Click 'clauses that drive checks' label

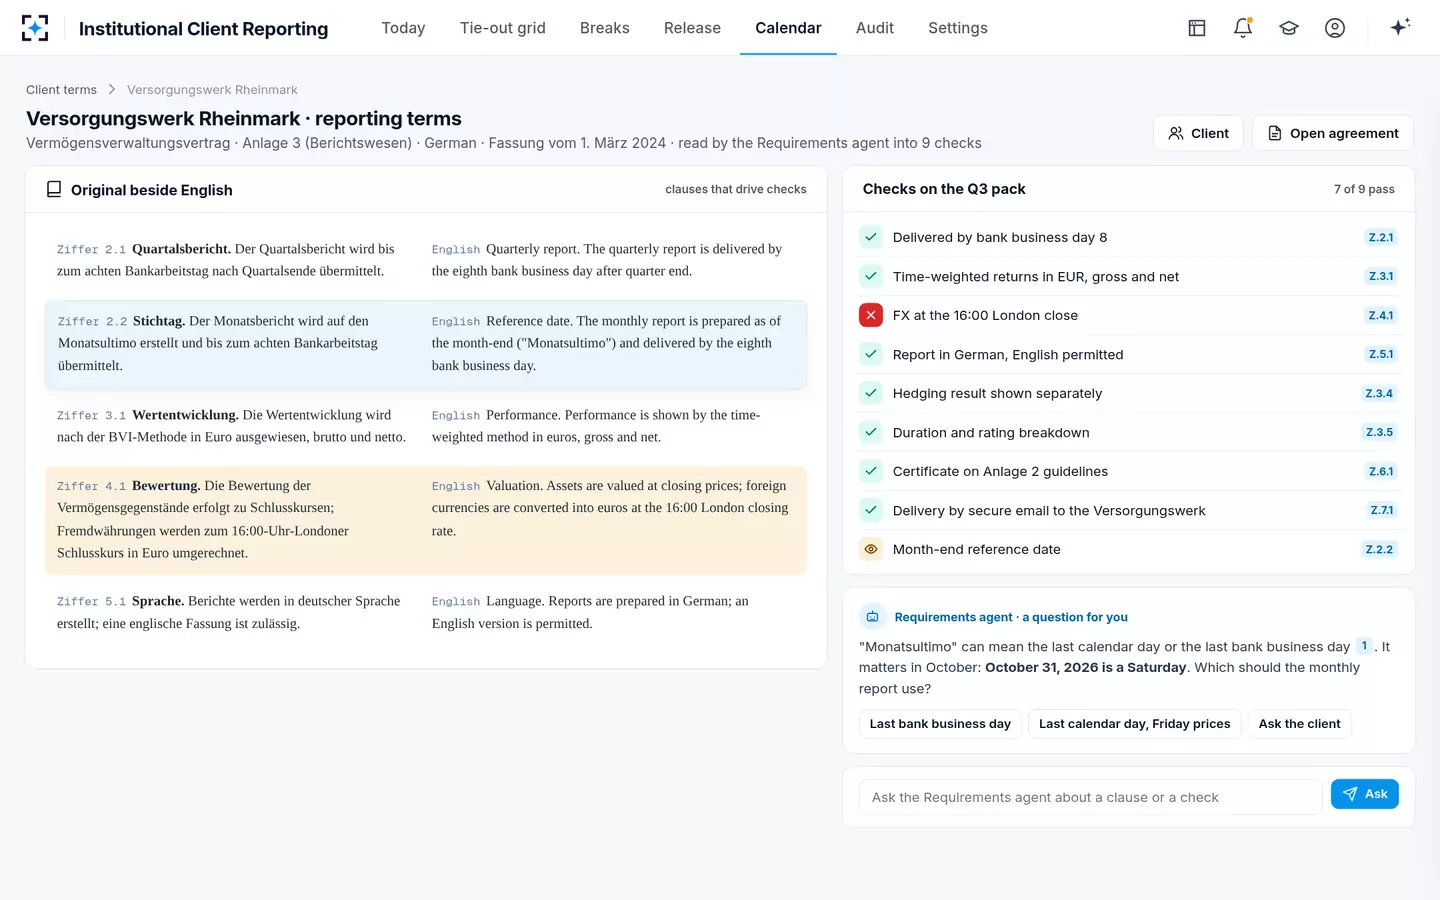736,189
